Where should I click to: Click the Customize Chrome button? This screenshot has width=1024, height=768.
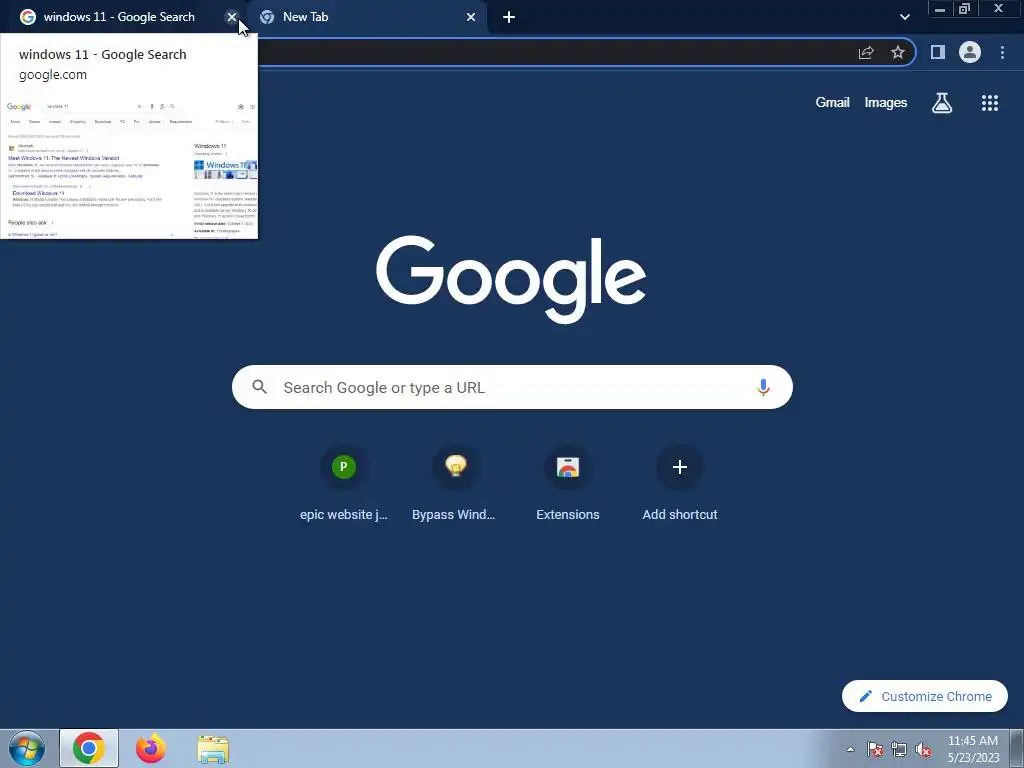click(x=925, y=696)
